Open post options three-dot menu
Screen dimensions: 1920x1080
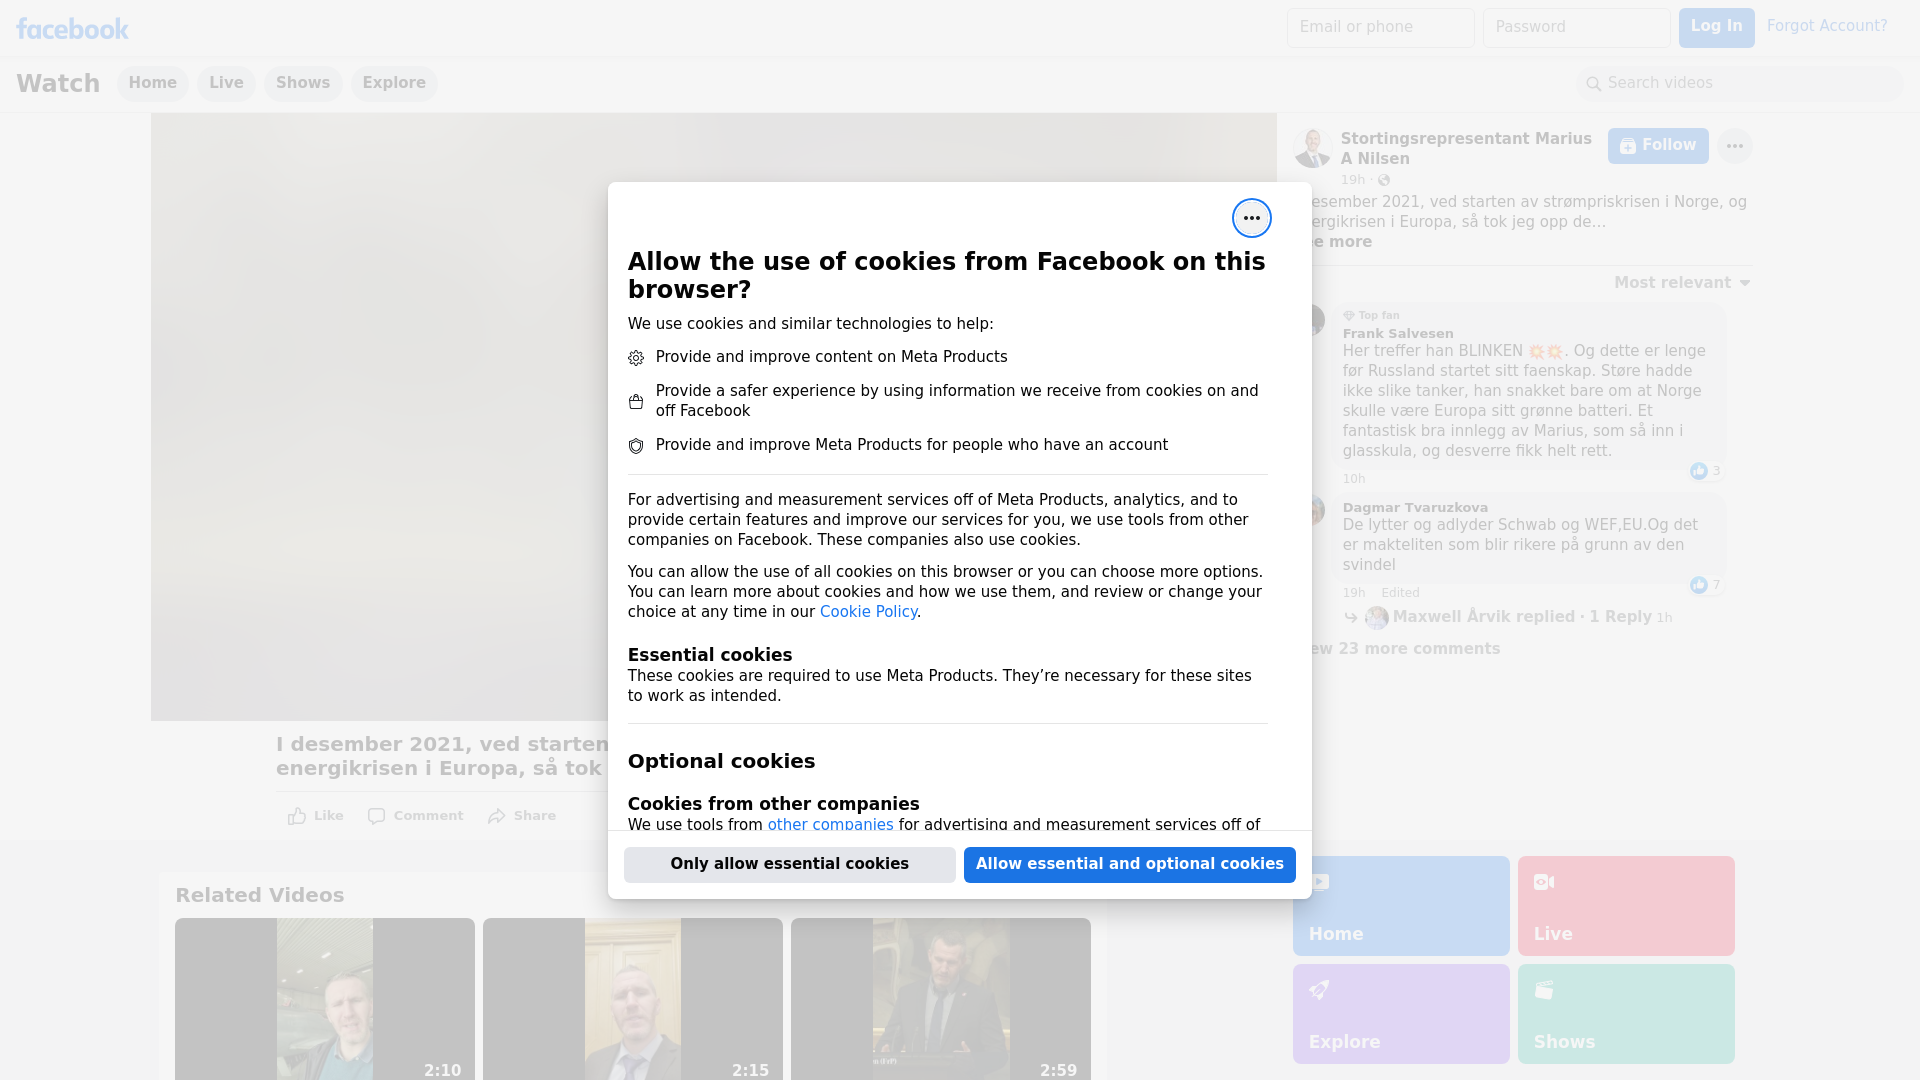click(x=1734, y=146)
